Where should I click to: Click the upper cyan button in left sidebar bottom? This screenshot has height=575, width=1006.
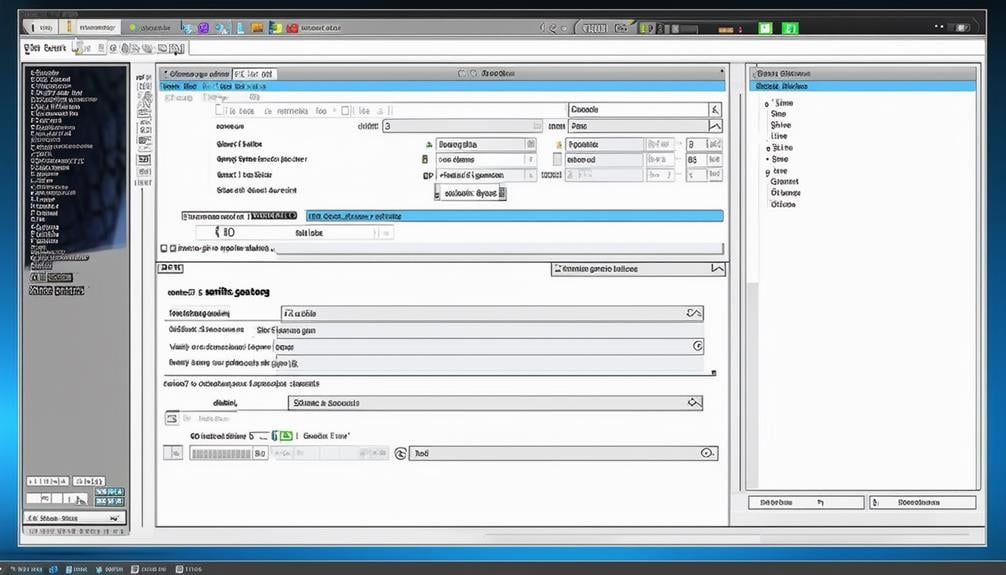point(110,492)
